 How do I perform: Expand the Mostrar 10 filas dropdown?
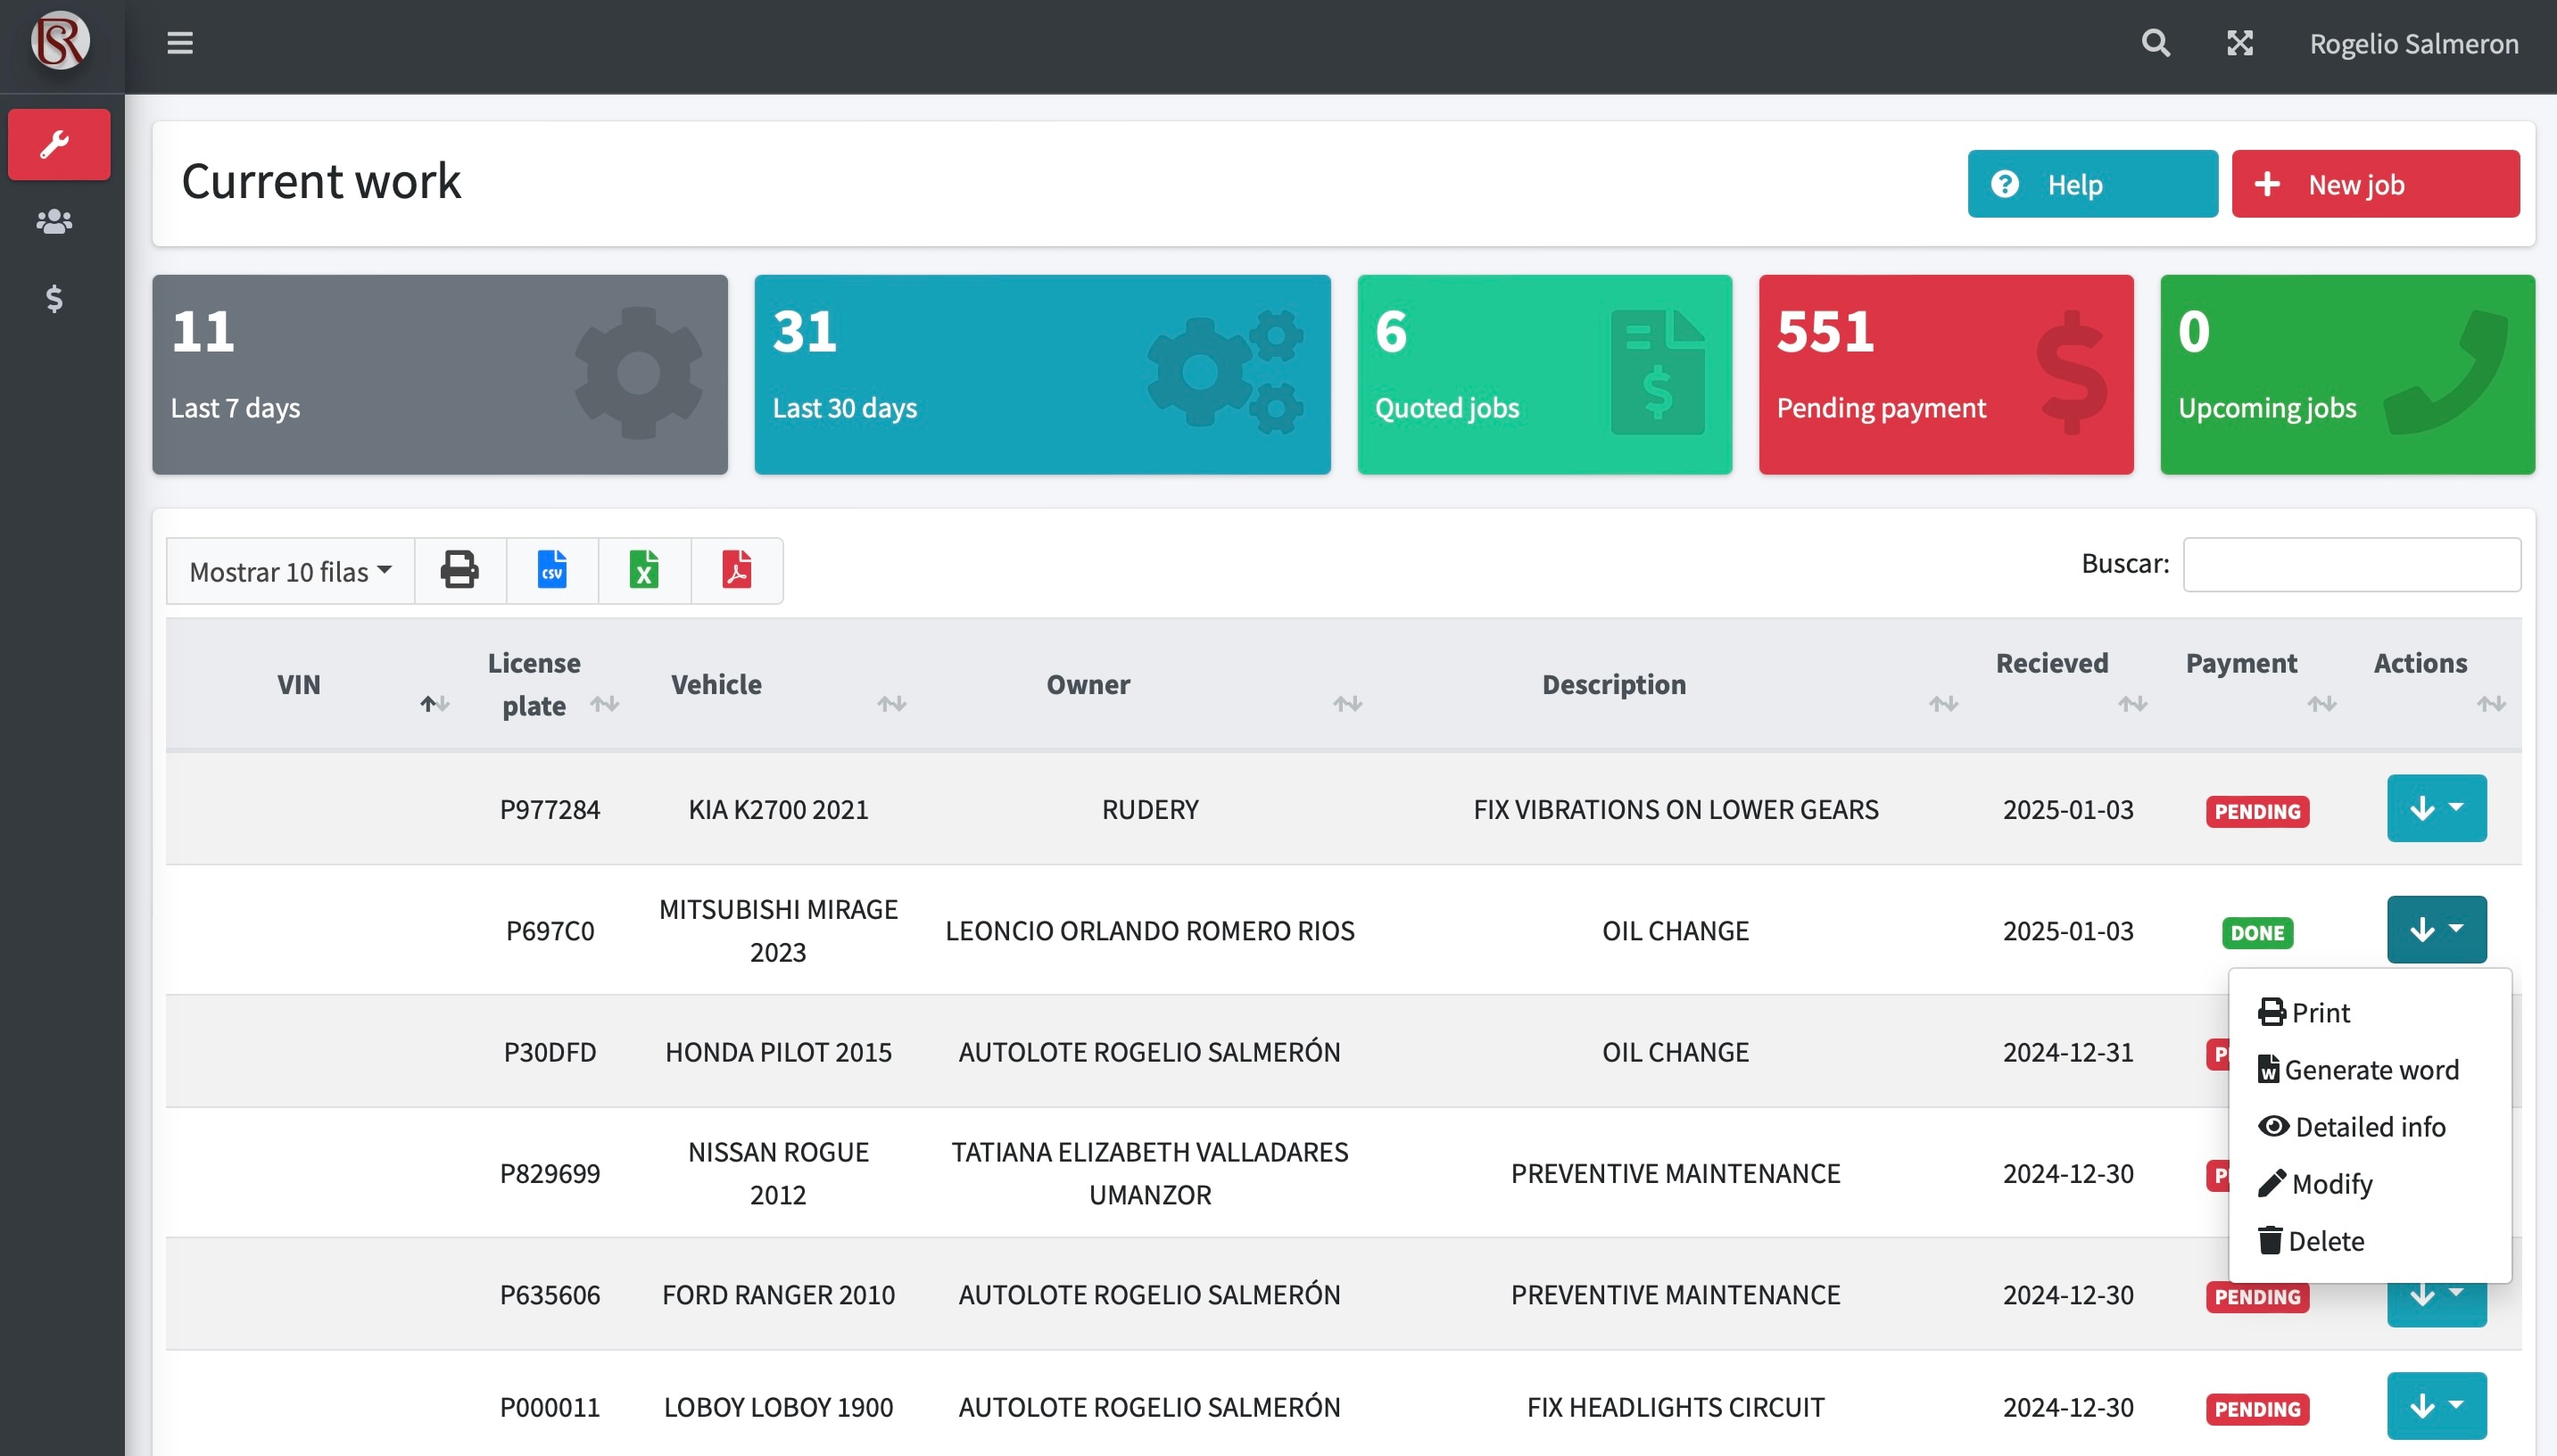(x=290, y=571)
